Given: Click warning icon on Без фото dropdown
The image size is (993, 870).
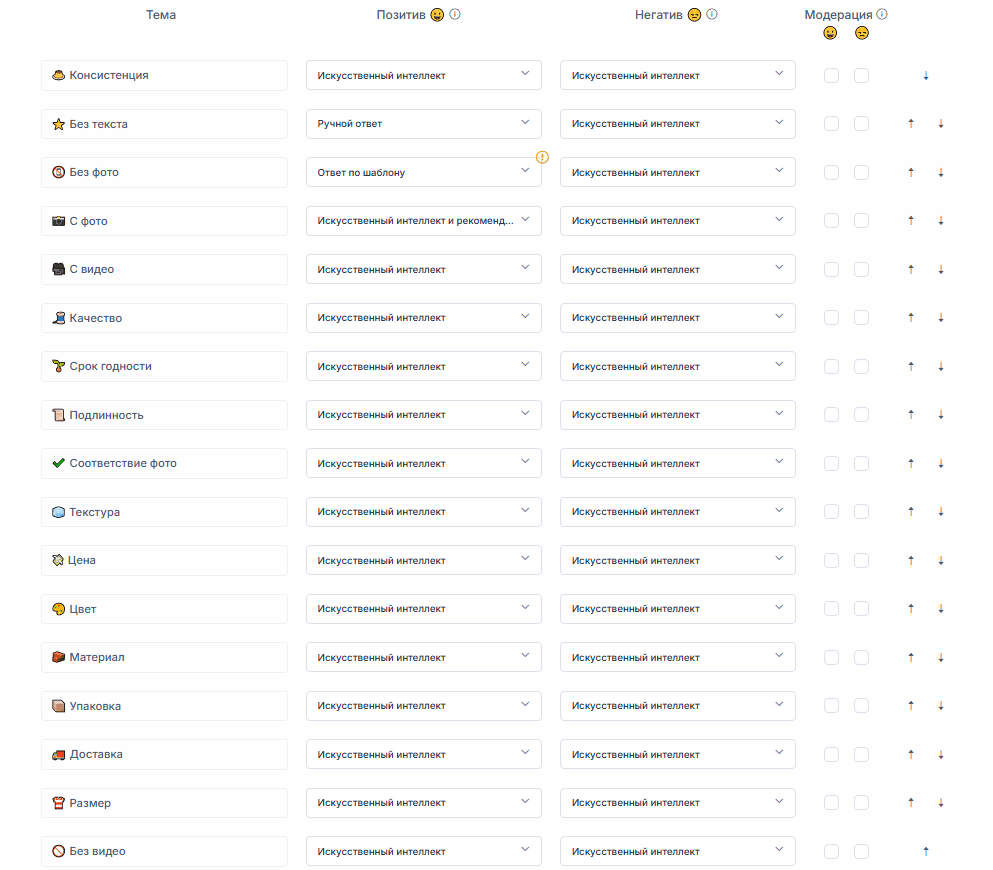Looking at the screenshot, I should click(542, 157).
